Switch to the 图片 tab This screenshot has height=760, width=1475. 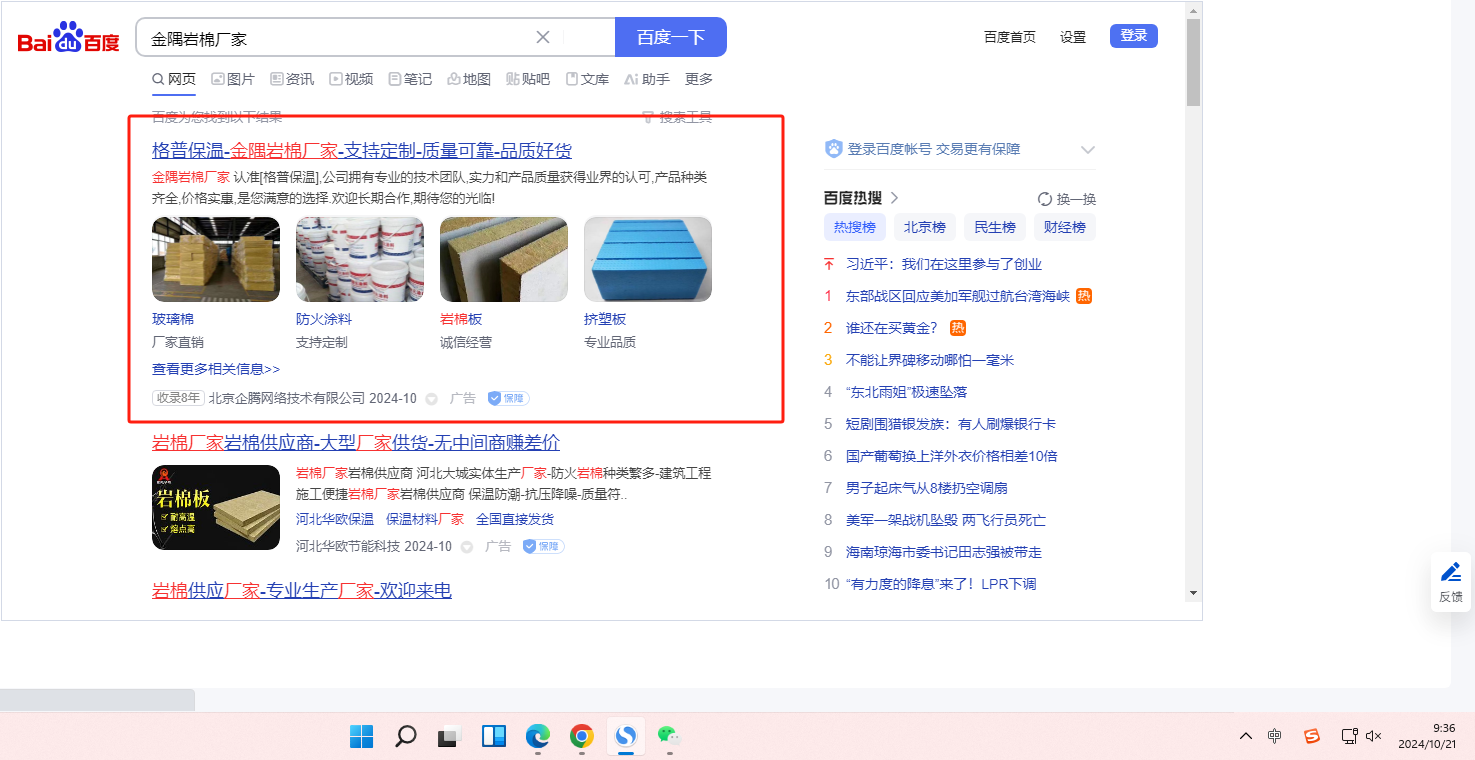pos(233,79)
